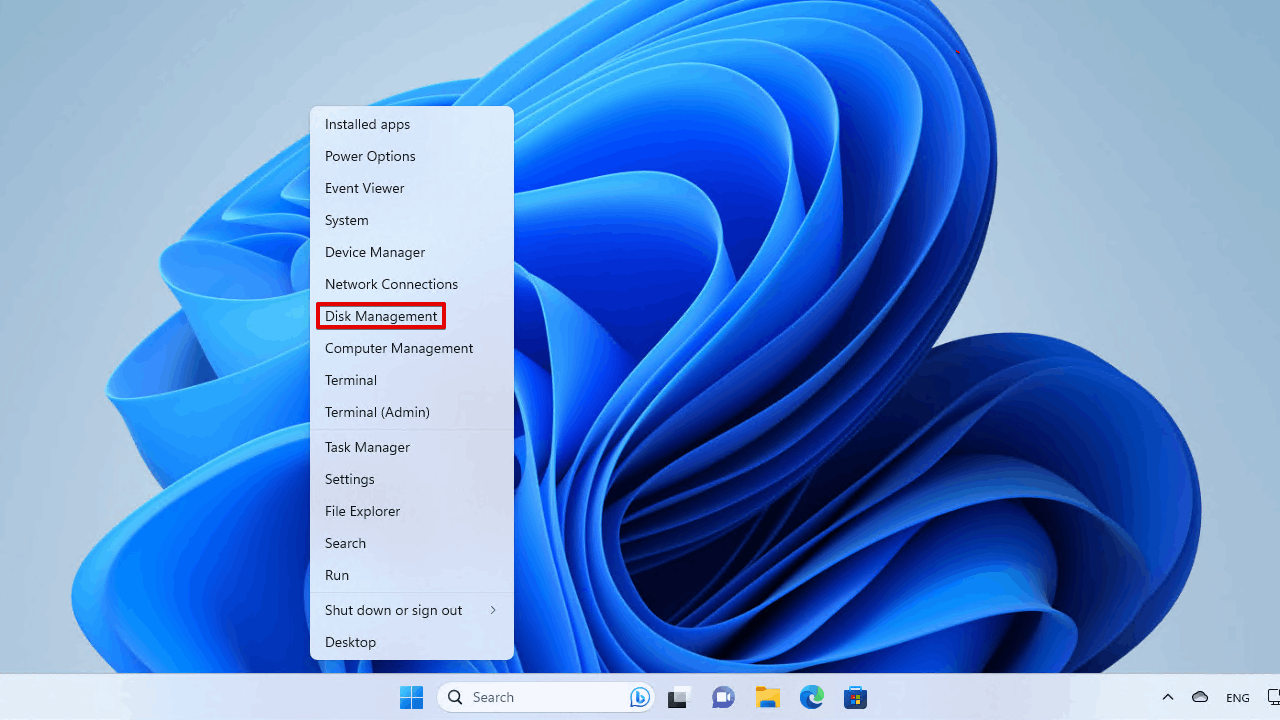Screen dimensions: 1280x720
Task: Select Power Options in the menu
Action: click(412, 156)
